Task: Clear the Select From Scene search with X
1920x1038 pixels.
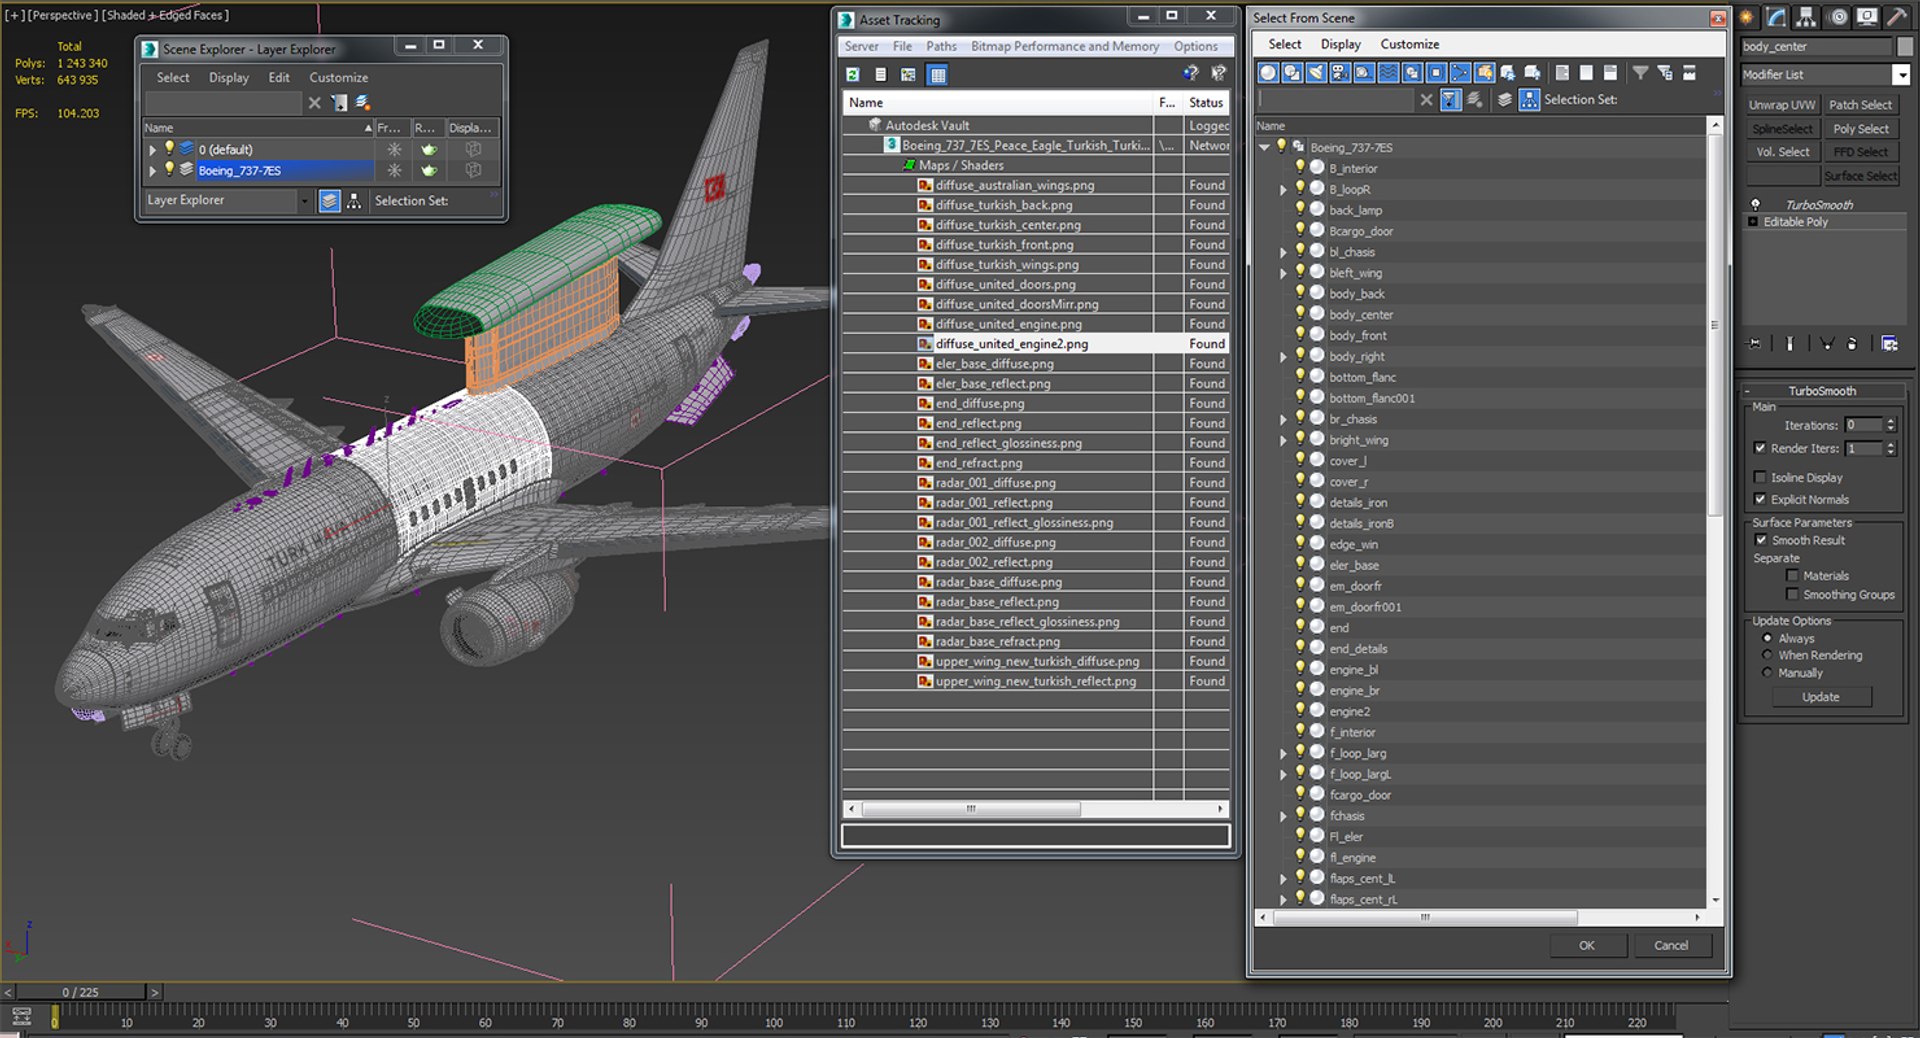Action: [x=1426, y=99]
